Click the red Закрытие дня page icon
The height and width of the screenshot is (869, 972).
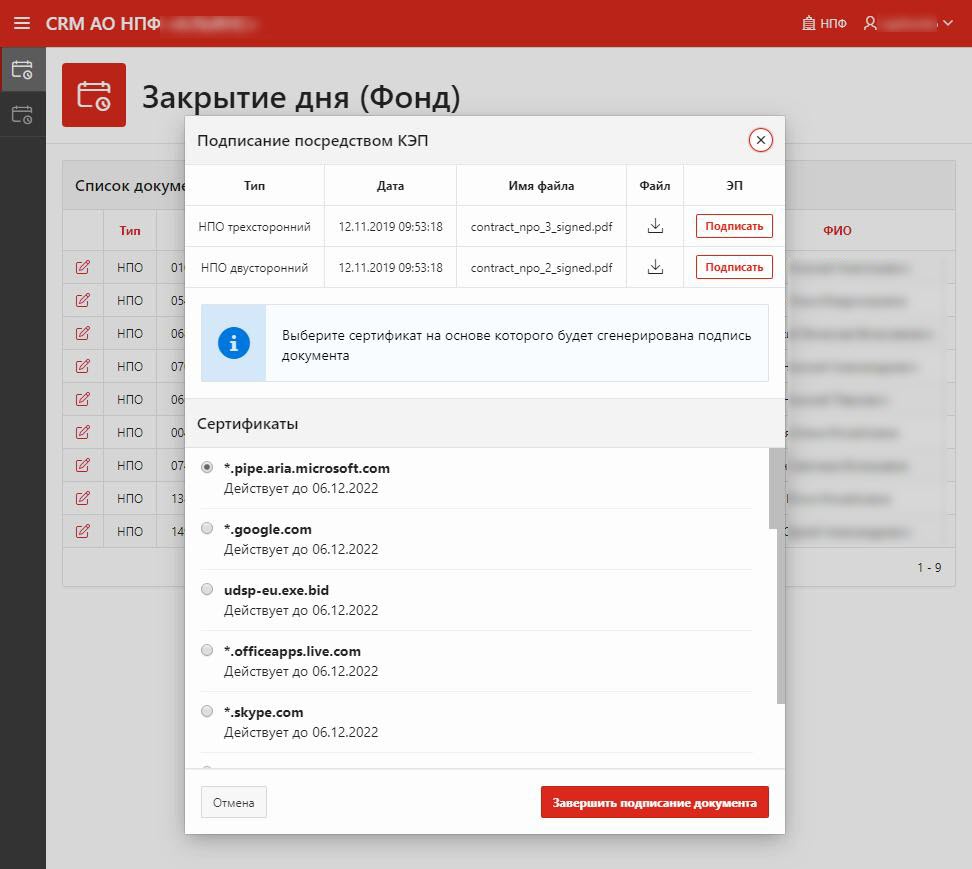coord(94,95)
